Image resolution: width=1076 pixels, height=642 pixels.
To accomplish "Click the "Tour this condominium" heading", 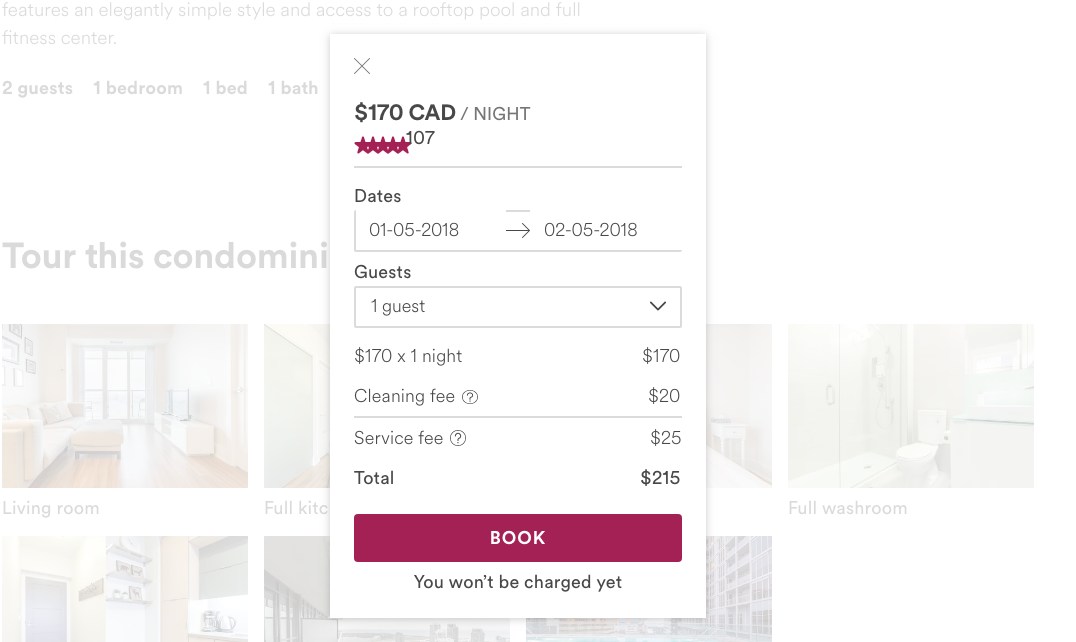I will [x=165, y=257].
